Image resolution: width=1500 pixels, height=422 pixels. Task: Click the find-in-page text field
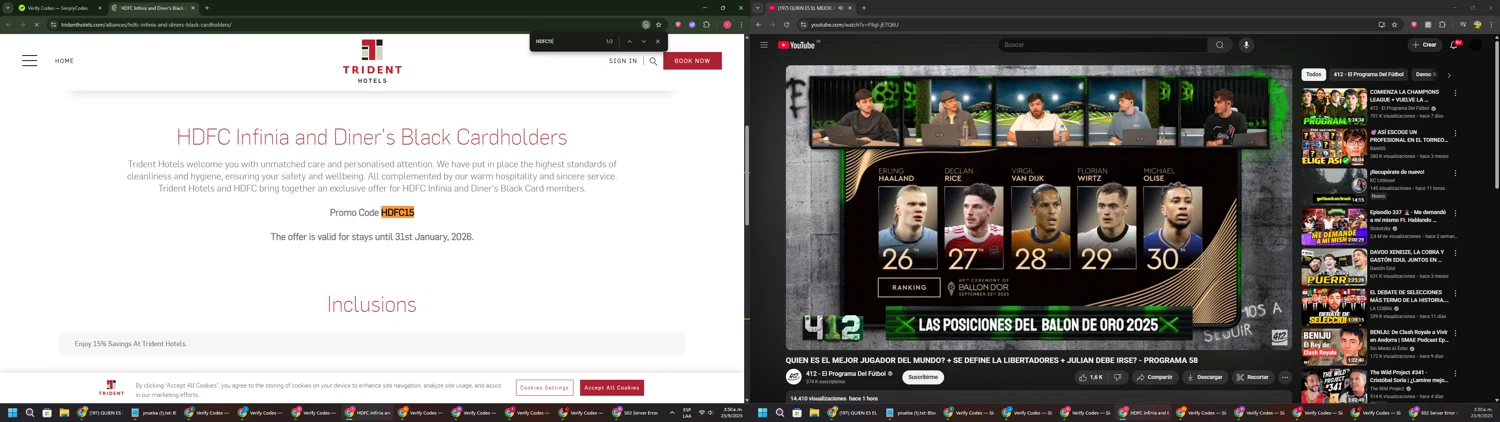565,41
